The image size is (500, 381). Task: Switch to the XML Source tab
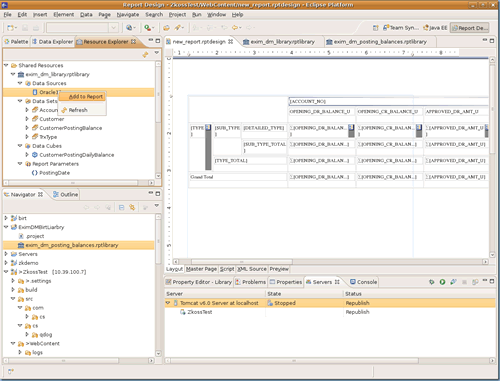tap(252, 269)
